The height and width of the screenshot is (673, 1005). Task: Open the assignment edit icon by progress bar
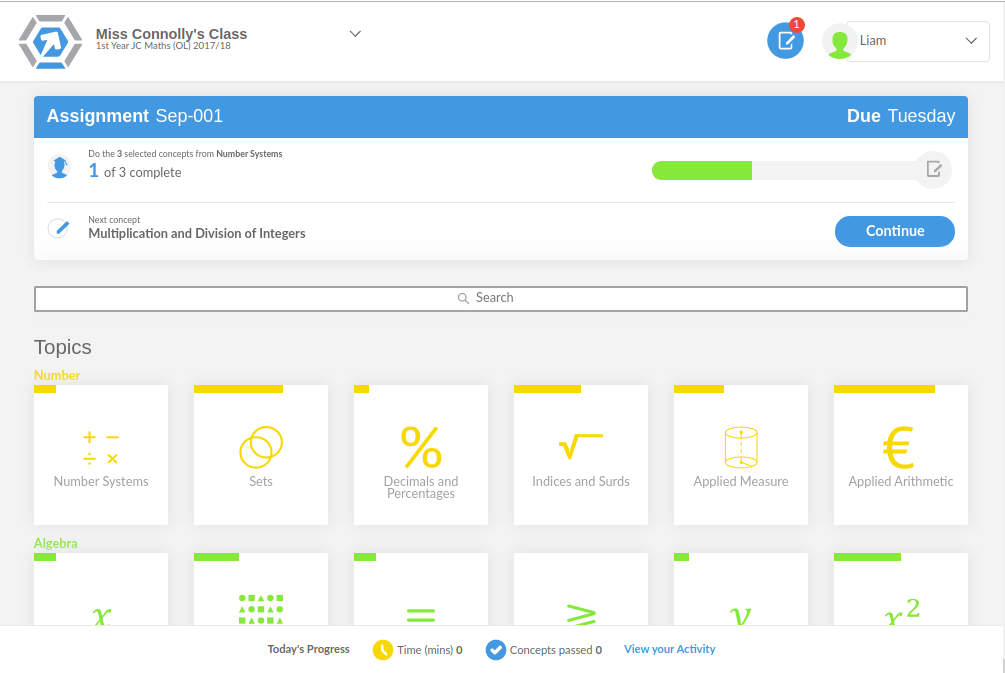coord(933,169)
